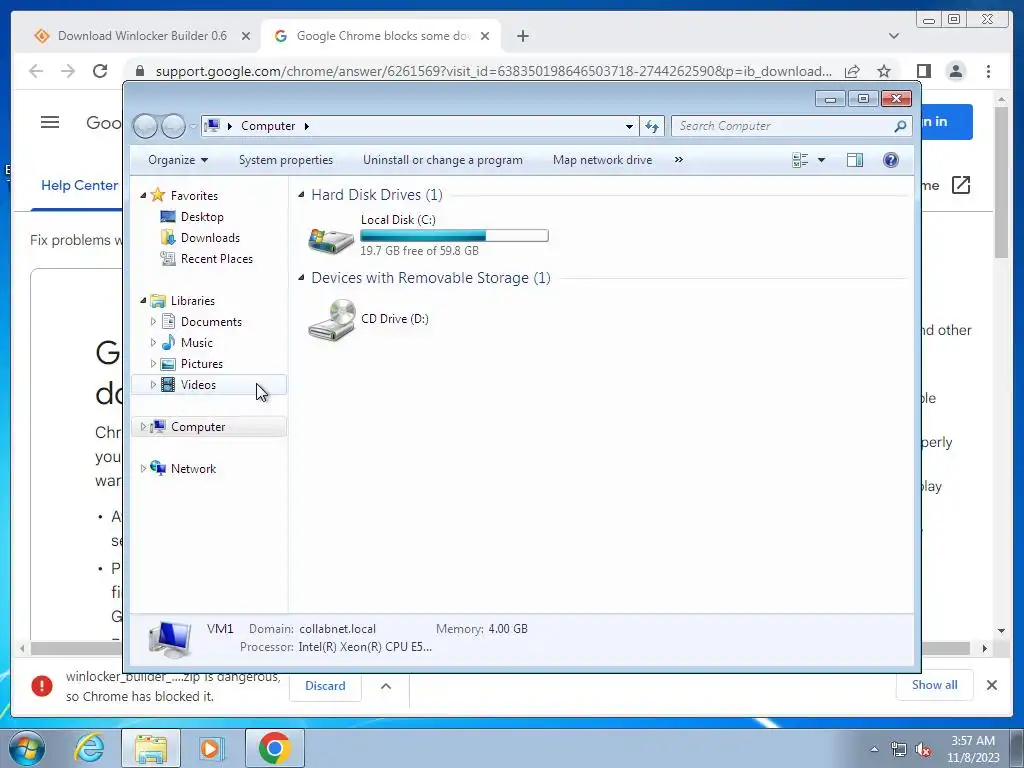
Task: Click Uninstall or change a program
Action: 443,160
